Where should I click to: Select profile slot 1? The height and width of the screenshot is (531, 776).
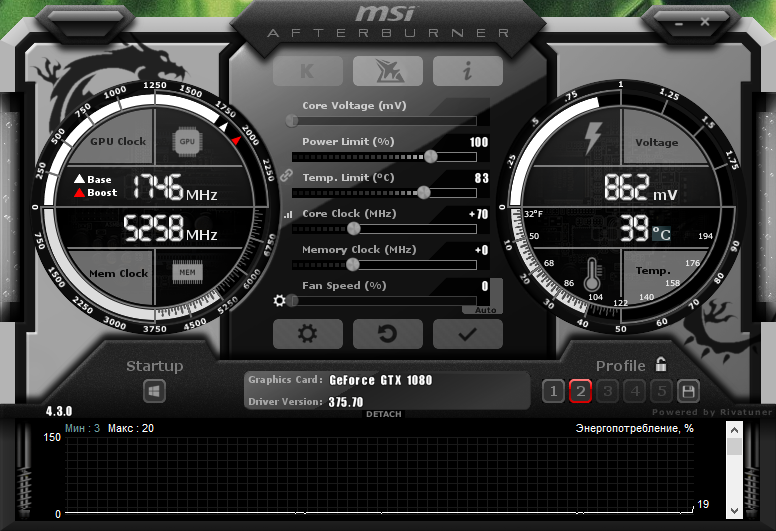click(553, 391)
